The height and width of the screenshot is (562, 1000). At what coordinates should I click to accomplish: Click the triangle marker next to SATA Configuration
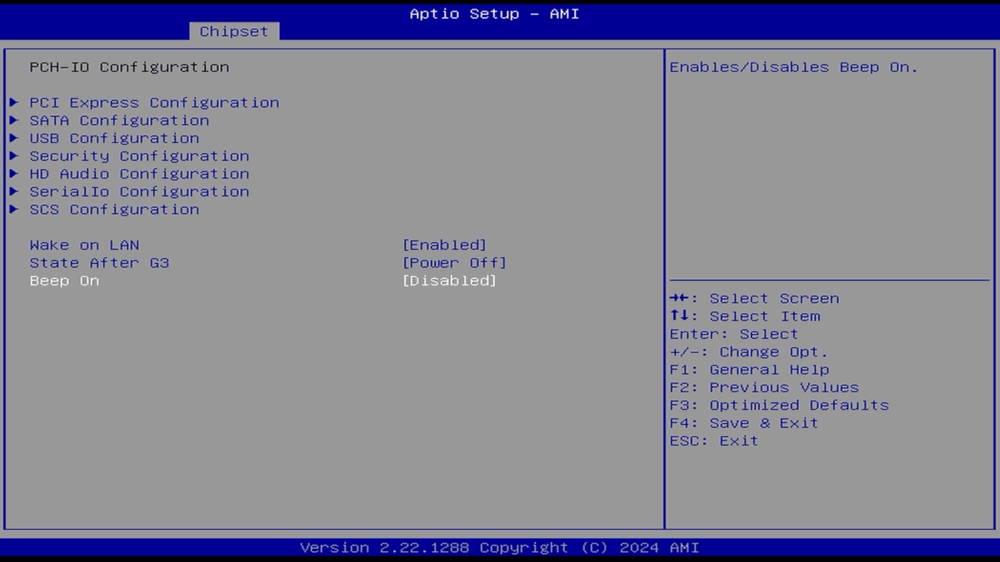pos(14,121)
